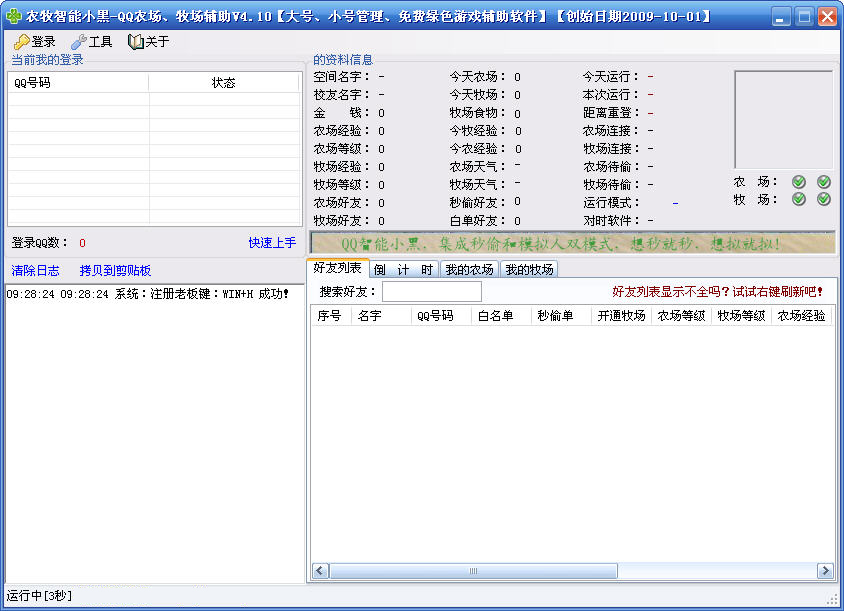Viewport: 844px width, 611px height.
Task: Click the resize grip in the status bar corner
Action: click(x=832, y=599)
